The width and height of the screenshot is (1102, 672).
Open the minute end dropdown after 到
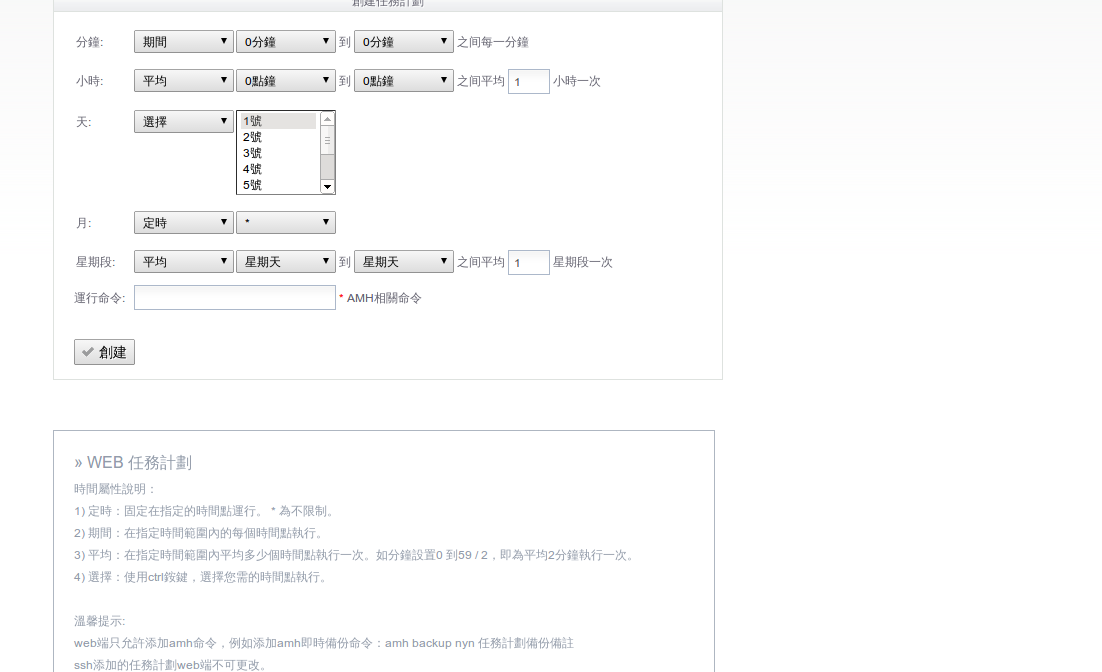coord(404,42)
